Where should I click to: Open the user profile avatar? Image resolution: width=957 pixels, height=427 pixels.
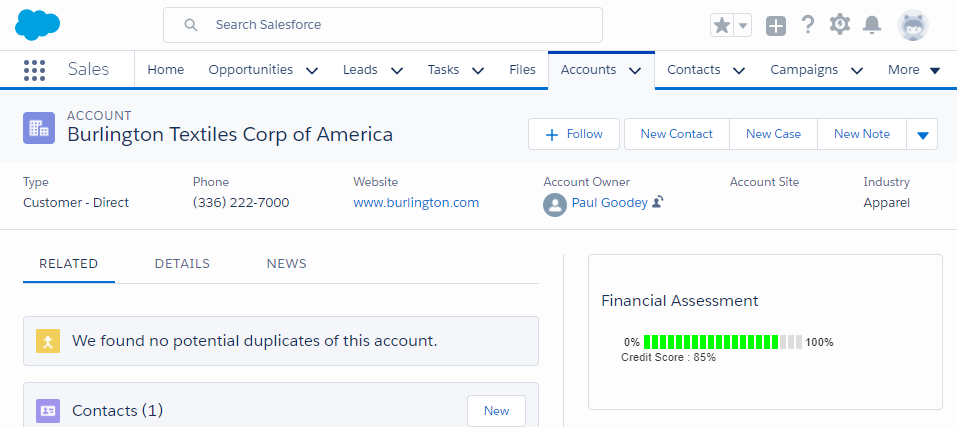[x=912, y=25]
